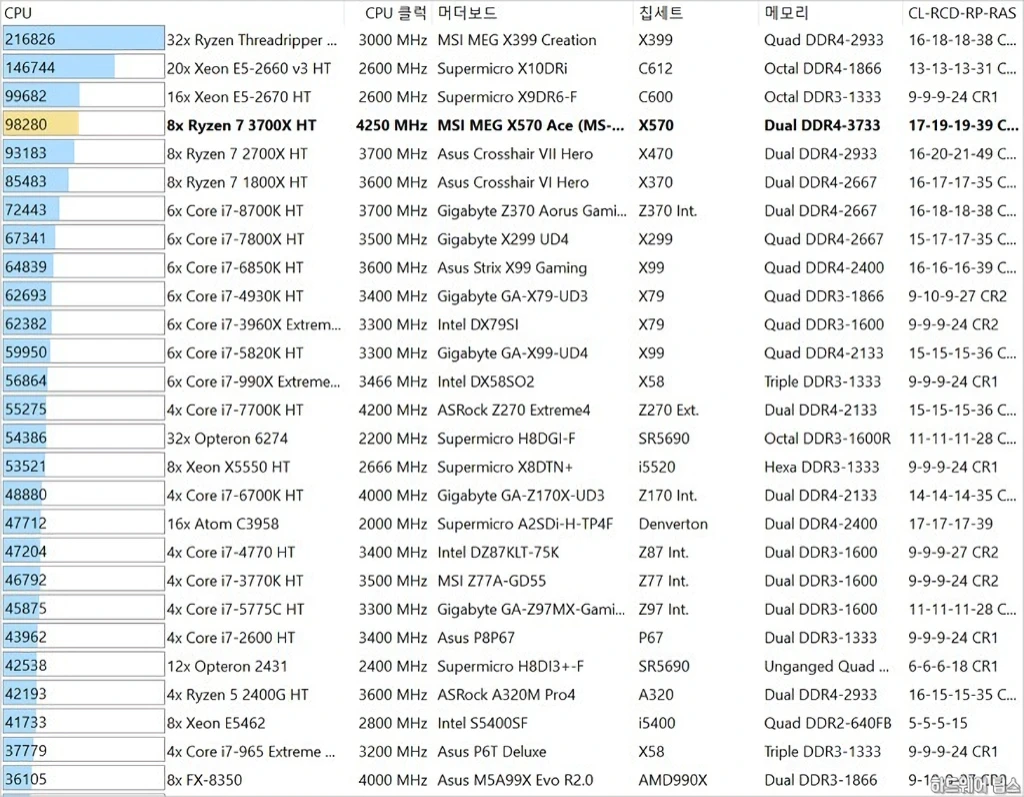Screen dimensions: 1024x797
Task: Click 4x Ryzen 5 2400G HT
Action: 238,694
